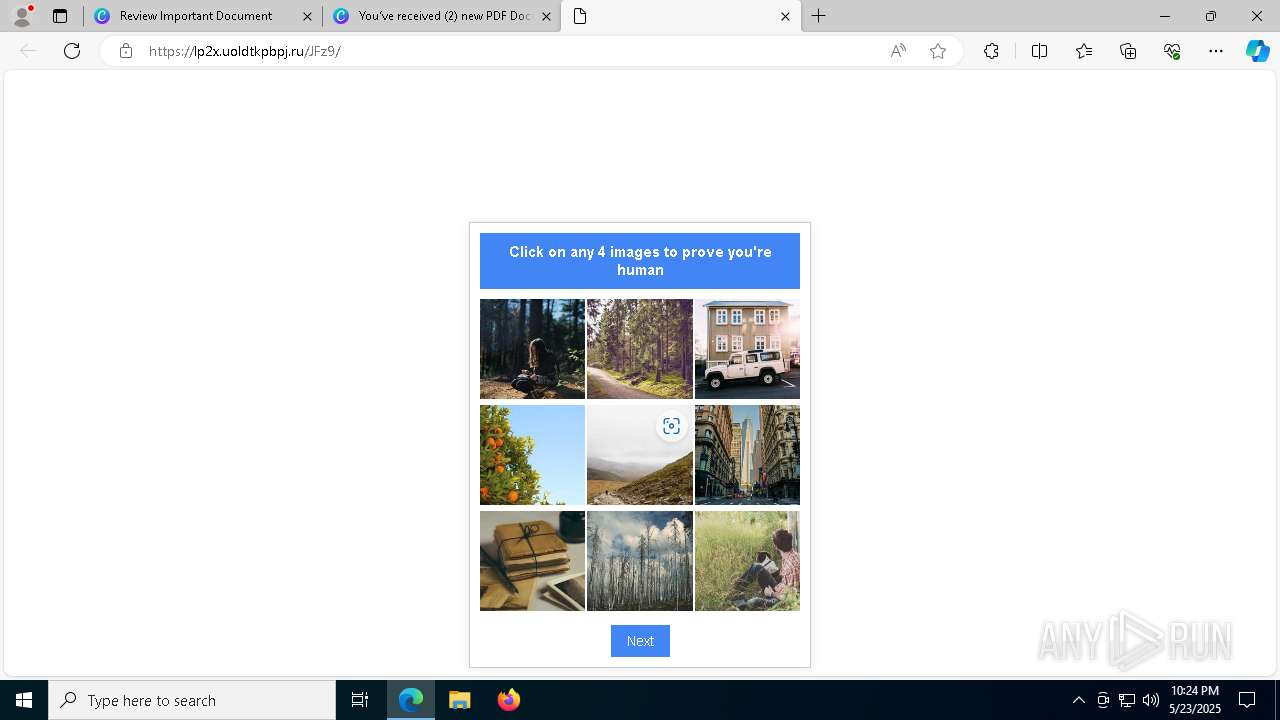The width and height of the screenshot is (1280, 720).
Task: Click the Meet Now tray icon
Action: (x=1103, y=700)
